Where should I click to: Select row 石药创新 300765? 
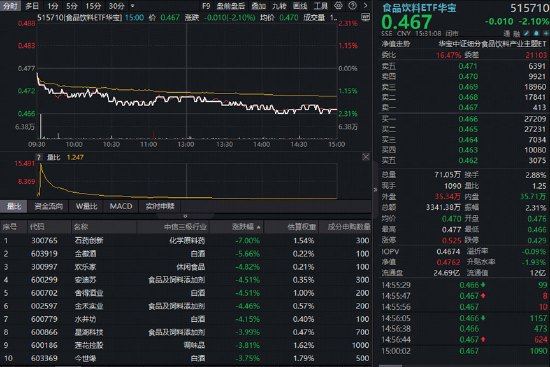coord(186,241)
